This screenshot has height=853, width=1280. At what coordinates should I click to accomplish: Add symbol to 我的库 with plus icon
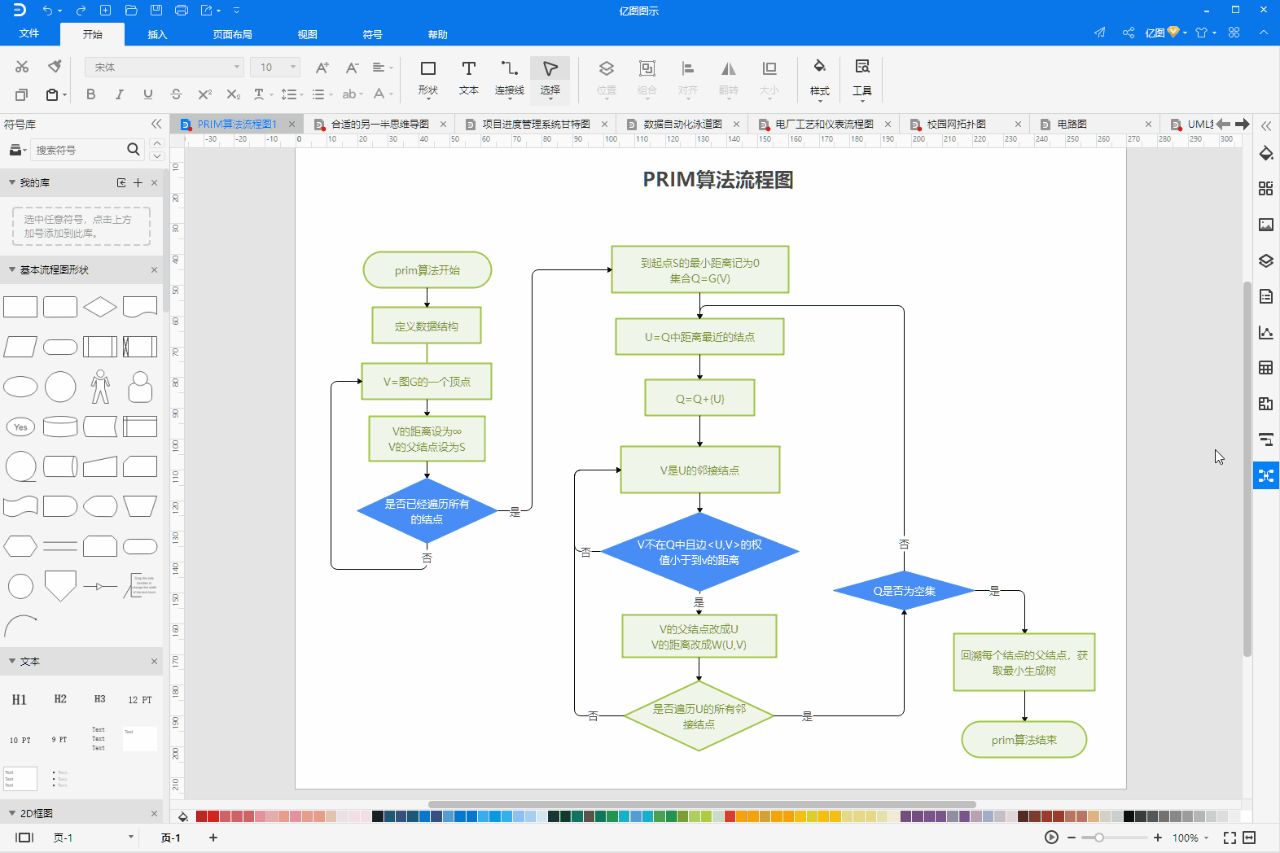138,183
